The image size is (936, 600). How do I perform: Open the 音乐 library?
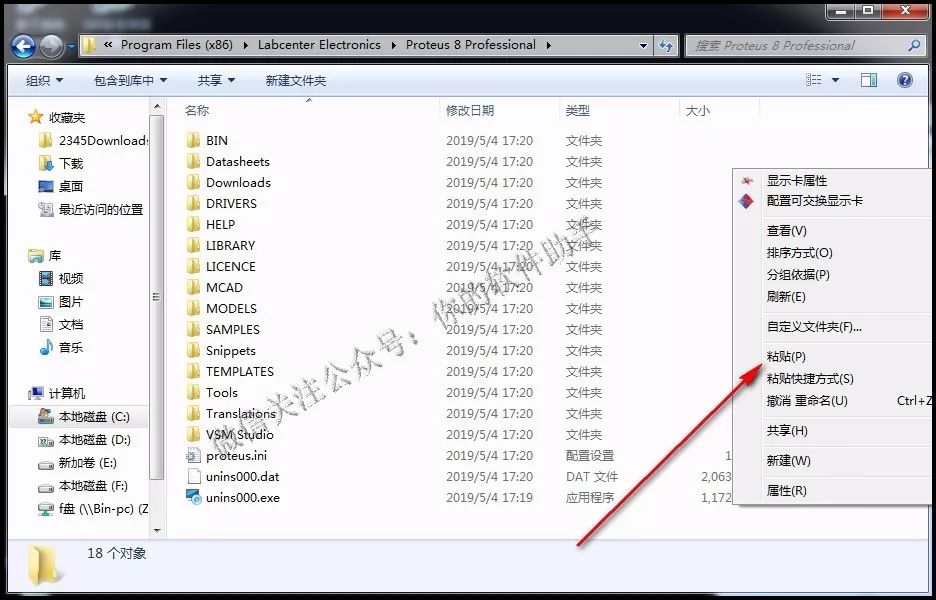(60, 347)
